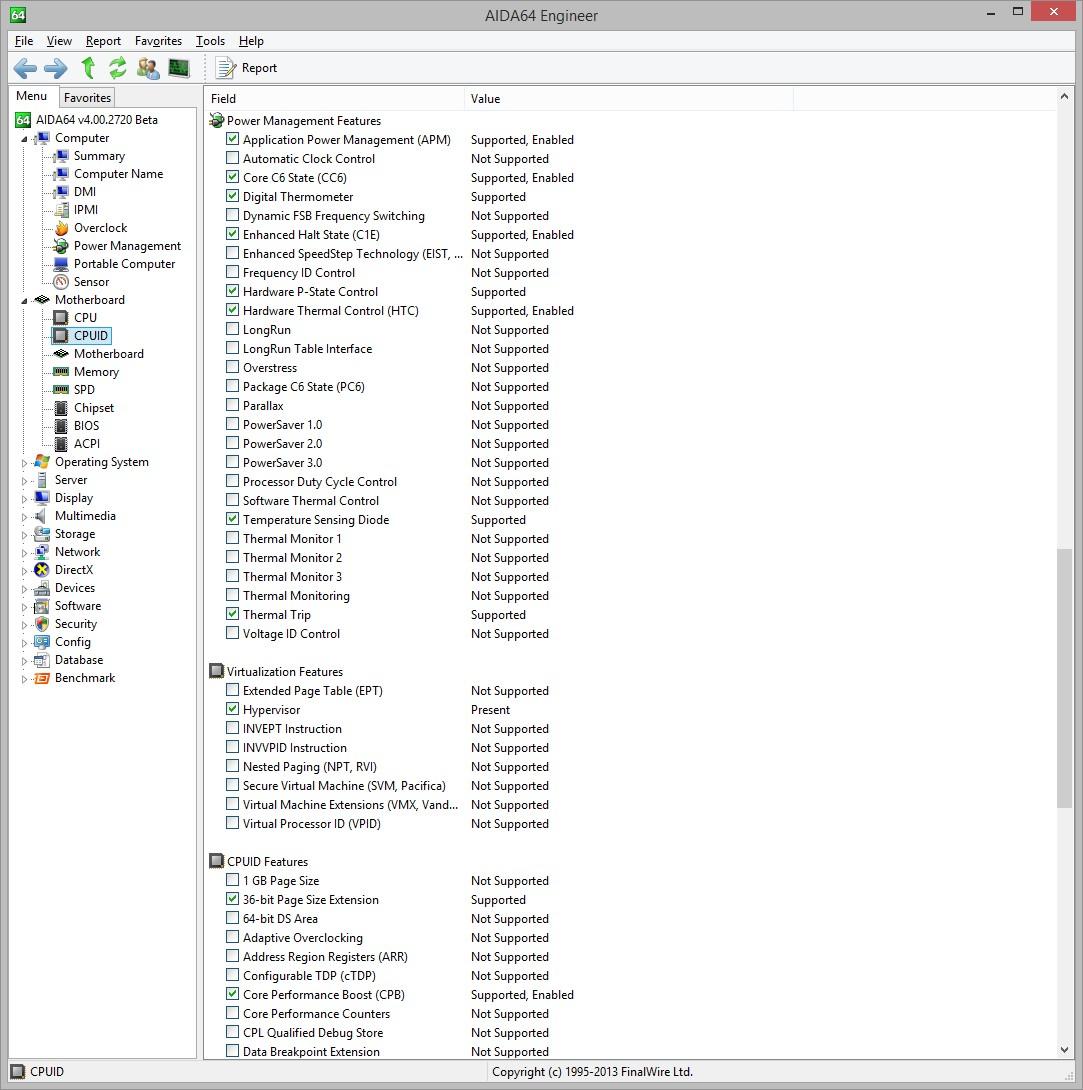Click the blue Forward arrow toolbar icon

[56, 68]
